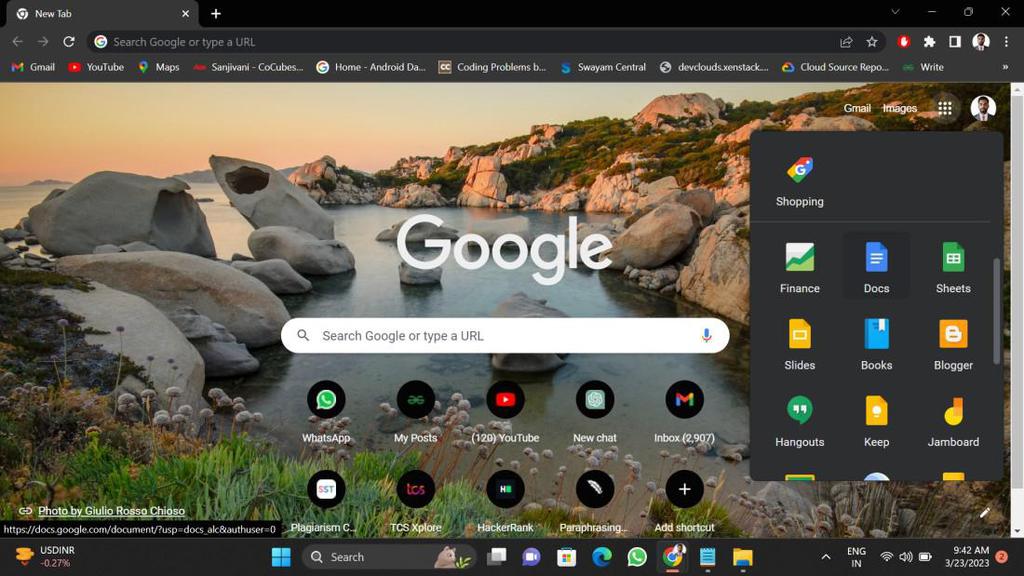The image size is (1024, 576).
Task: Share this page icon in address bar
Action: (x=846, y=42)
